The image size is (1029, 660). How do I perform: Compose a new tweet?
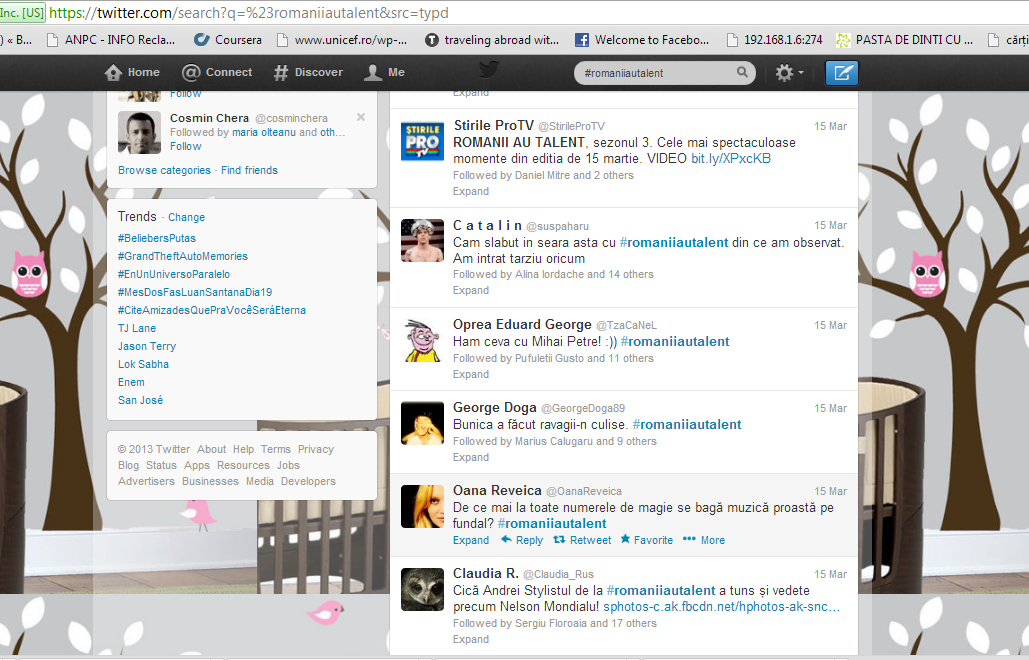842,73
